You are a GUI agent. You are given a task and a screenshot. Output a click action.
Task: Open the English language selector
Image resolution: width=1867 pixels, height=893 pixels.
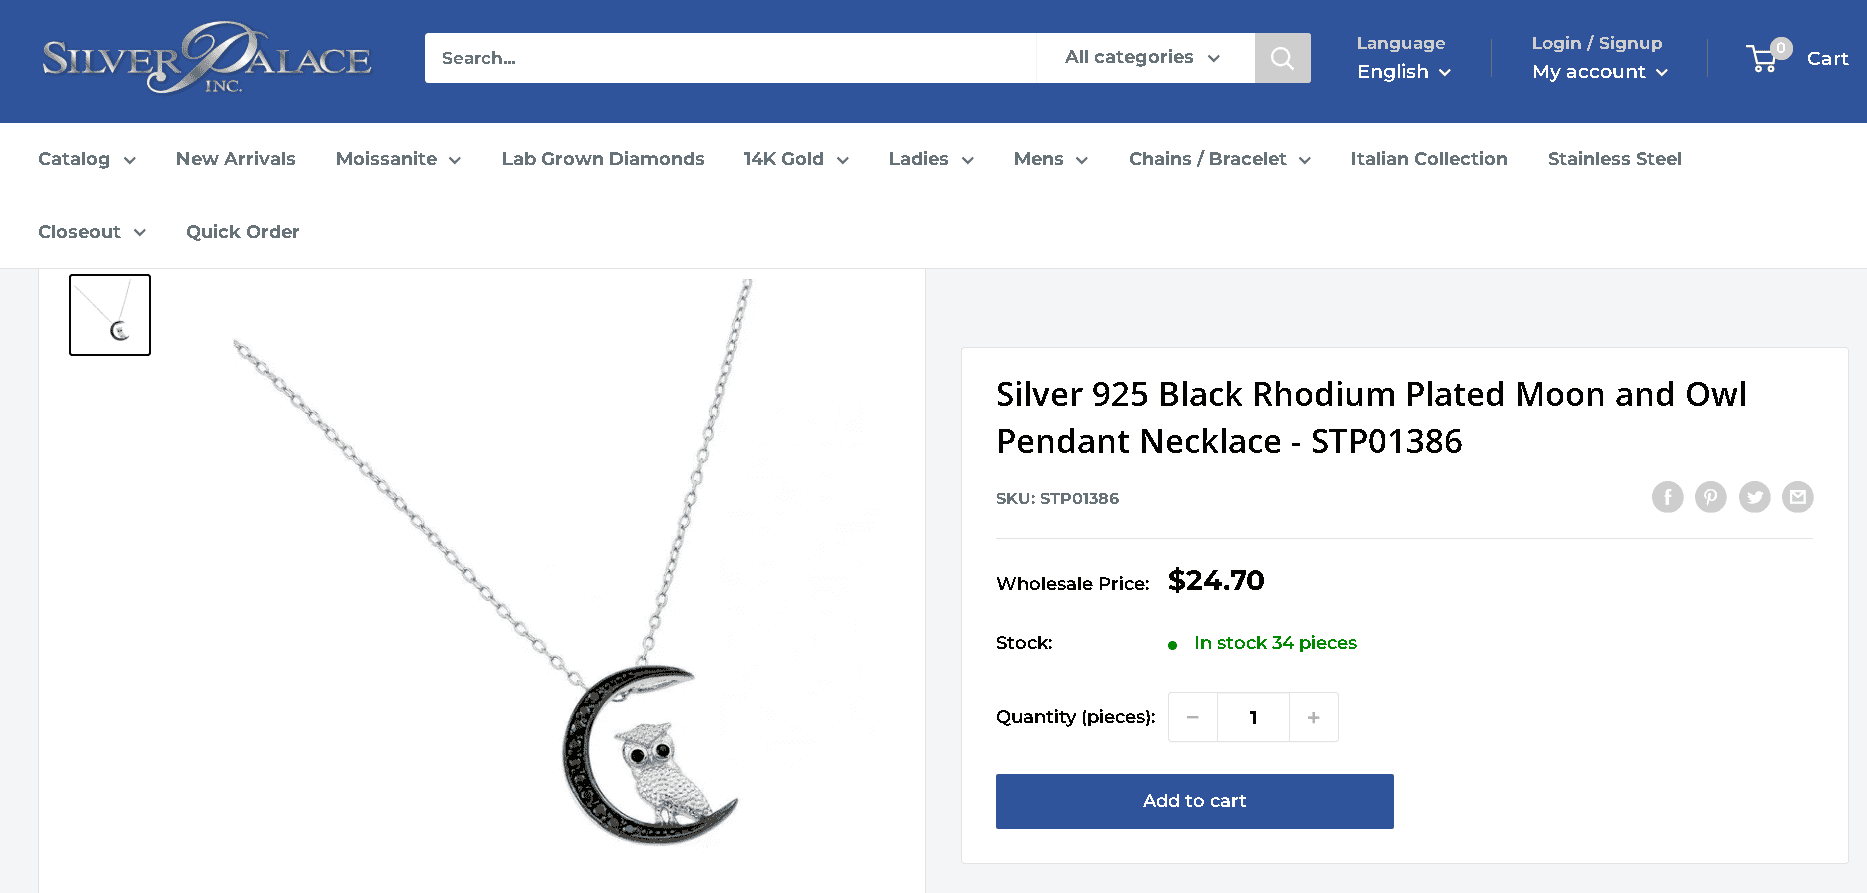(1402, 71)
